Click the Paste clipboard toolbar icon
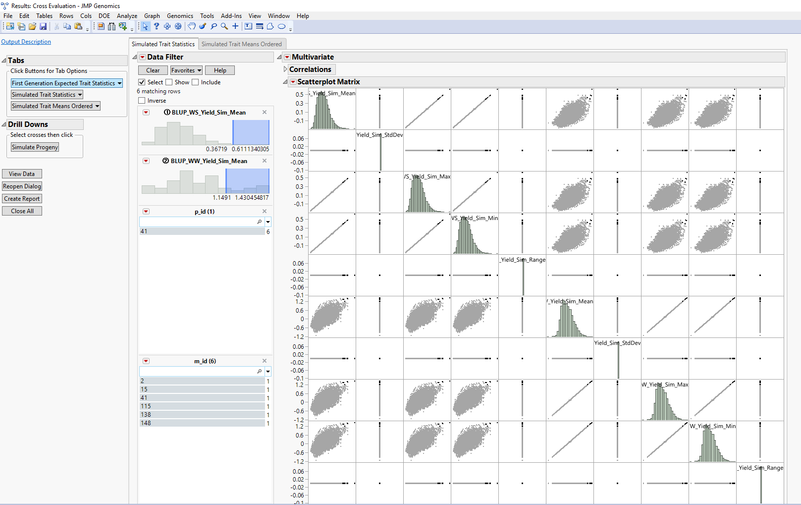Image resolution: width=801 pixels, height=505 pixels. [x=78, y=26]
